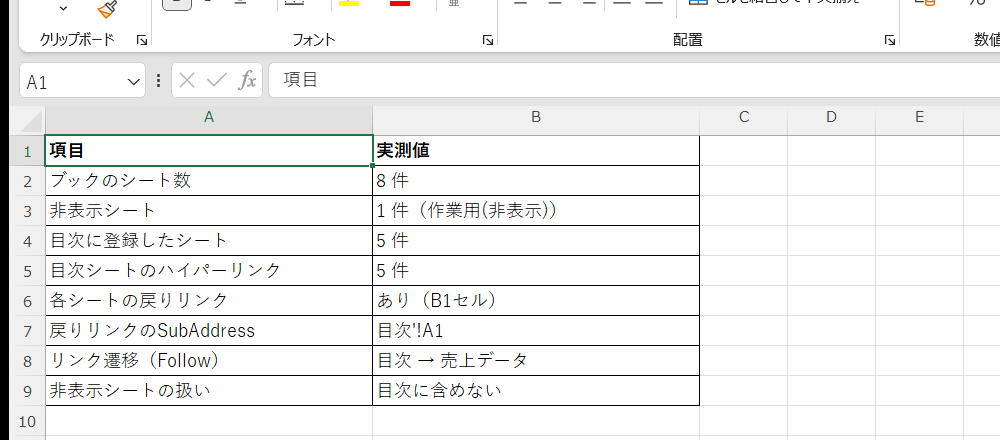
Task: Select row 5 header
Action: pyautogui.click(x=27, y=271)
